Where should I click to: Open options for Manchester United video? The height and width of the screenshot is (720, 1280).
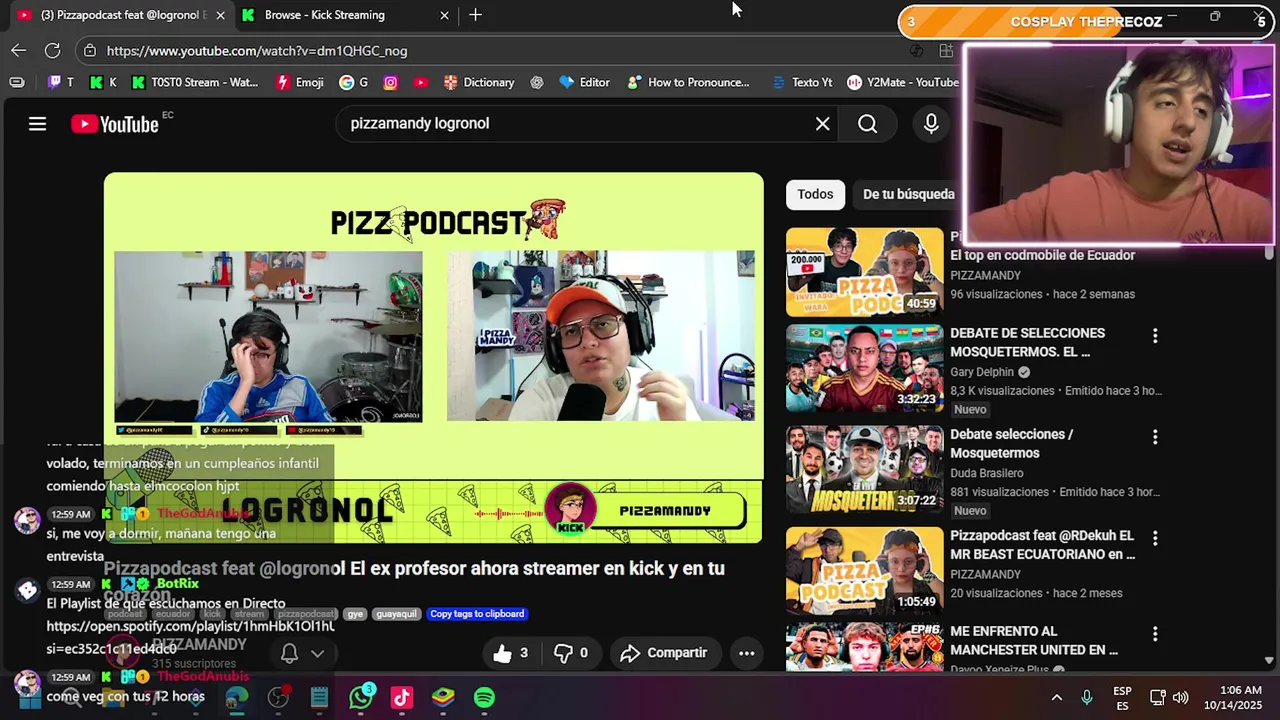click(1155, 634)
